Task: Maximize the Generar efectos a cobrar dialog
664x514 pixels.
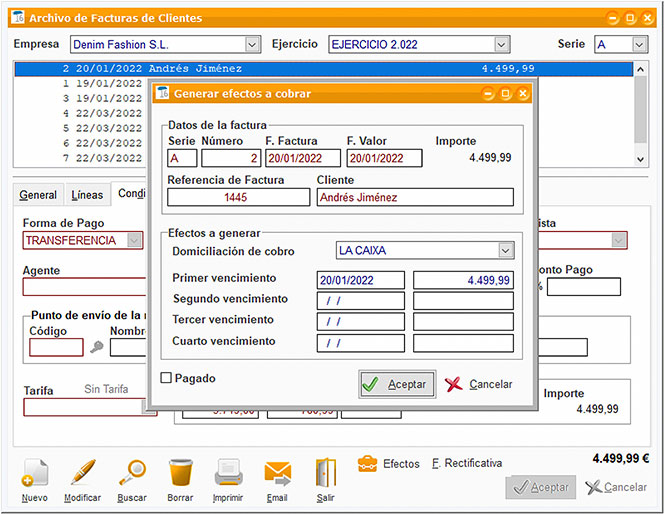Action: tap(506, 93)
